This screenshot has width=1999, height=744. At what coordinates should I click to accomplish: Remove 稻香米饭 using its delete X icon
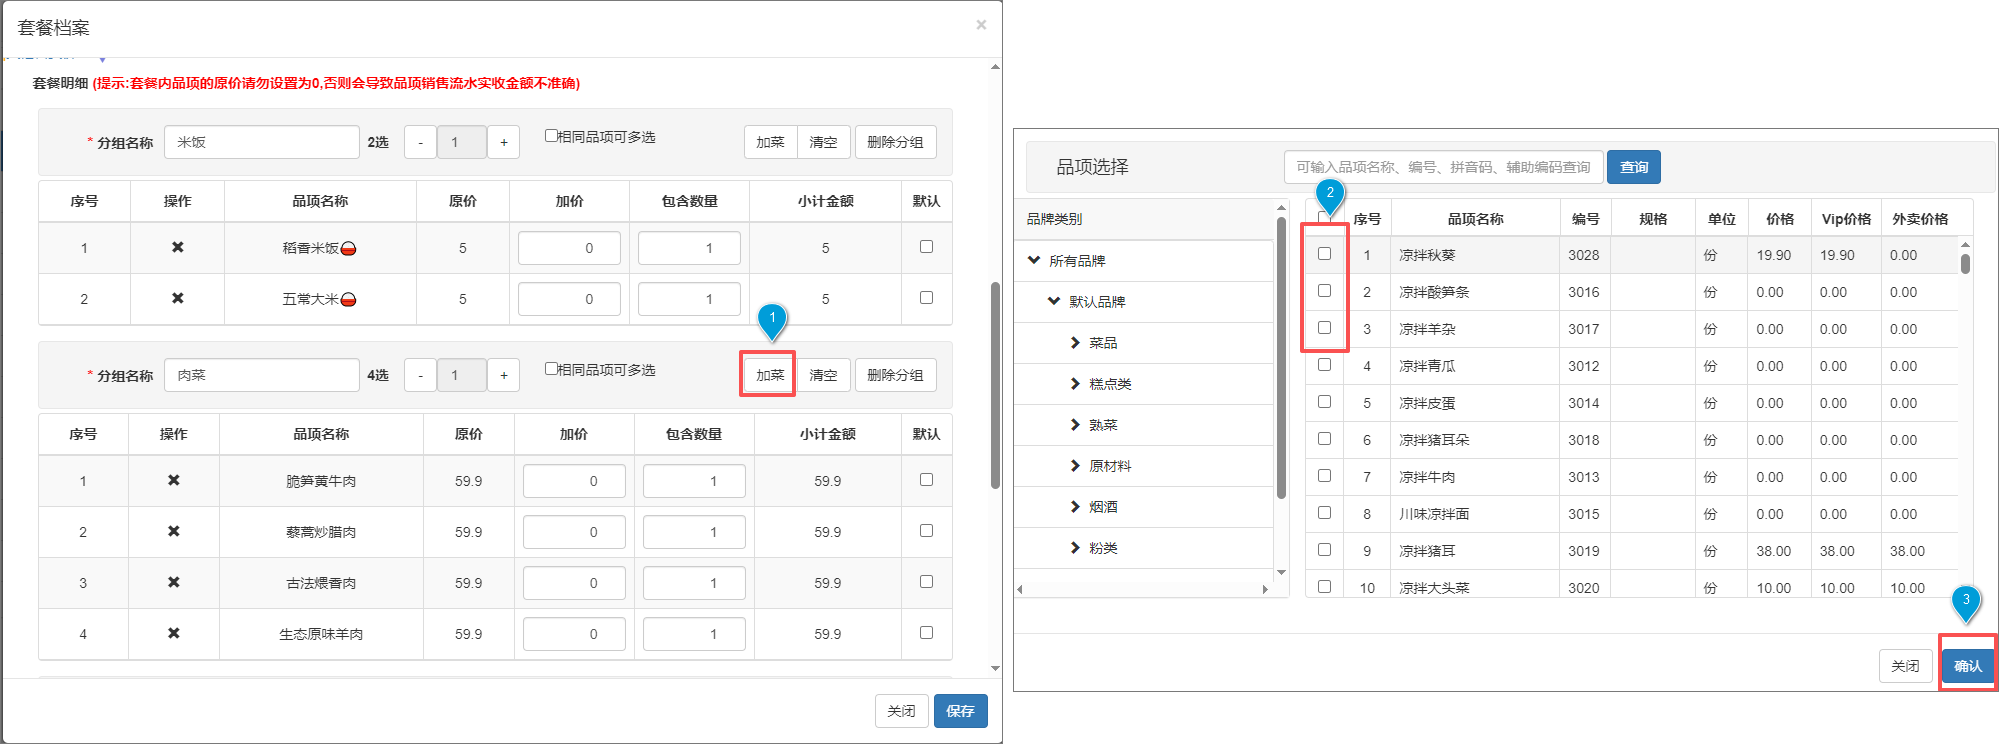[177, 247]
